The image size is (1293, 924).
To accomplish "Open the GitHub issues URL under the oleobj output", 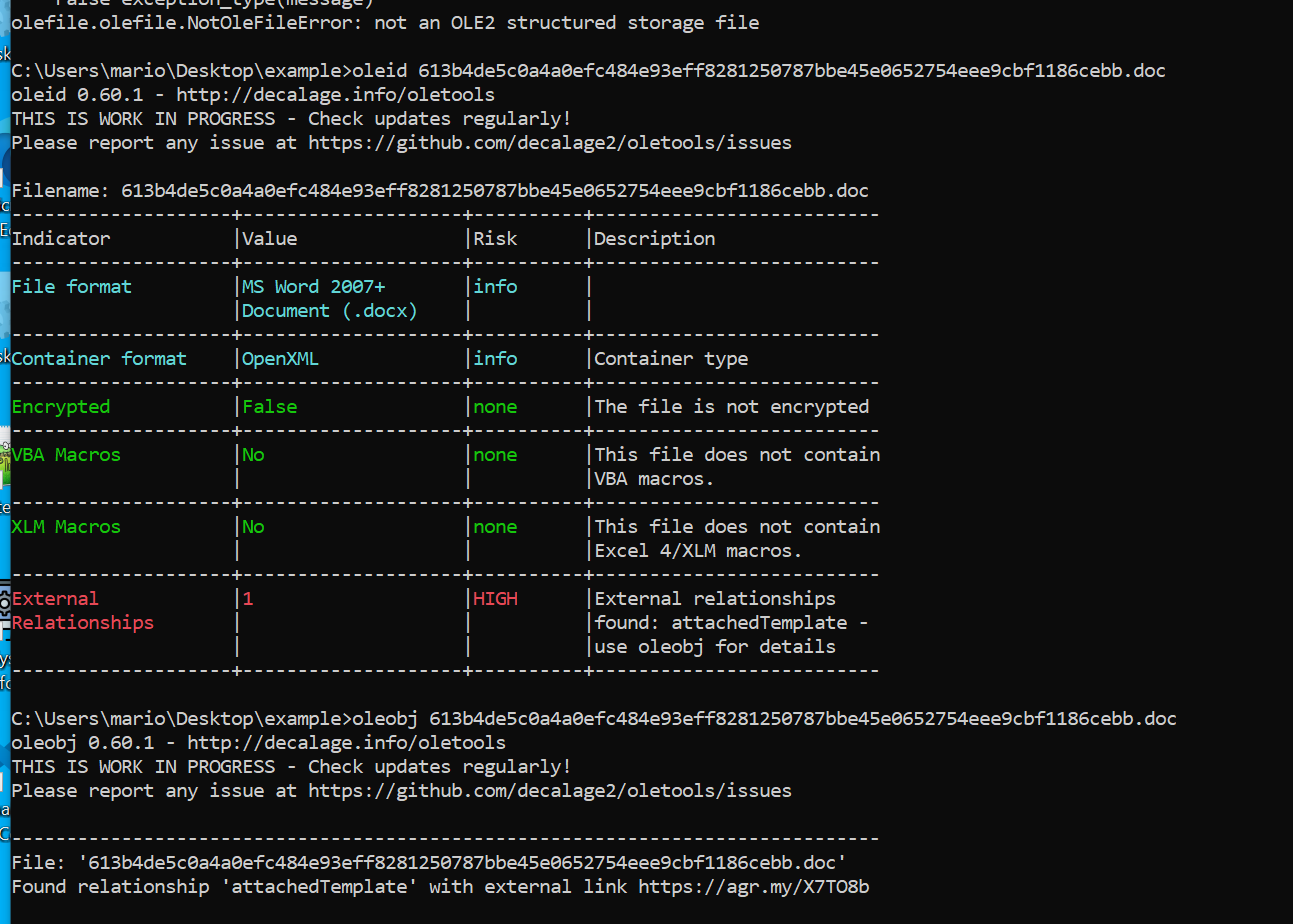I will point(549,791).
